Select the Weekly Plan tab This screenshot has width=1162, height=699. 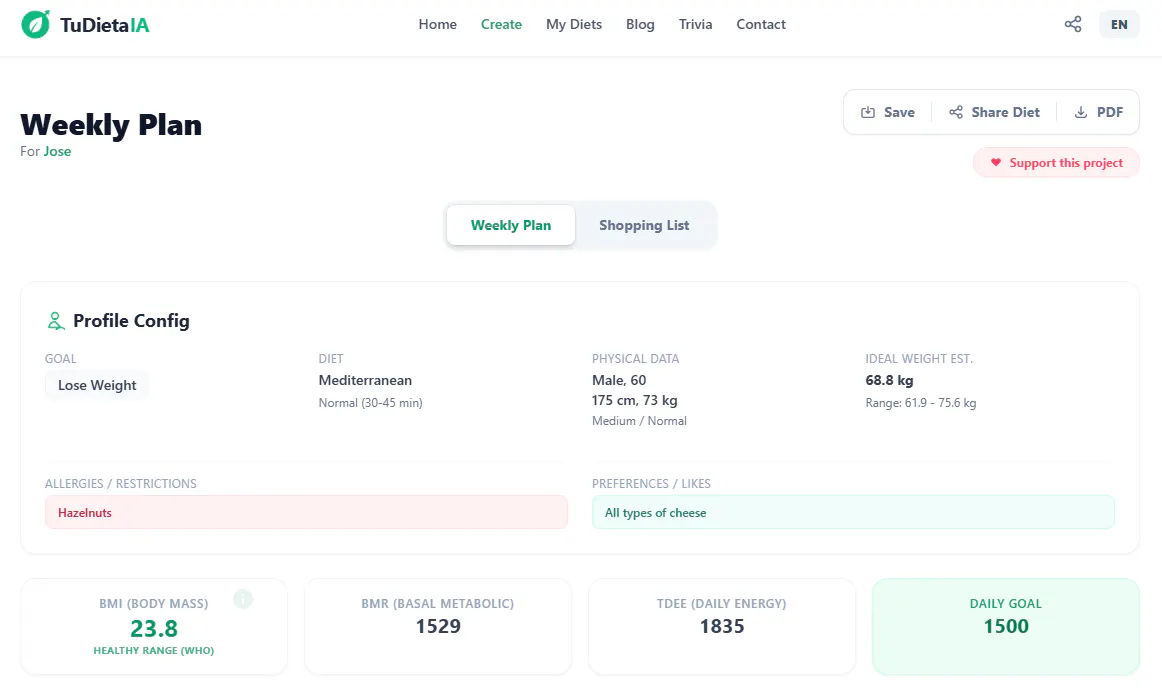point(511,225)
